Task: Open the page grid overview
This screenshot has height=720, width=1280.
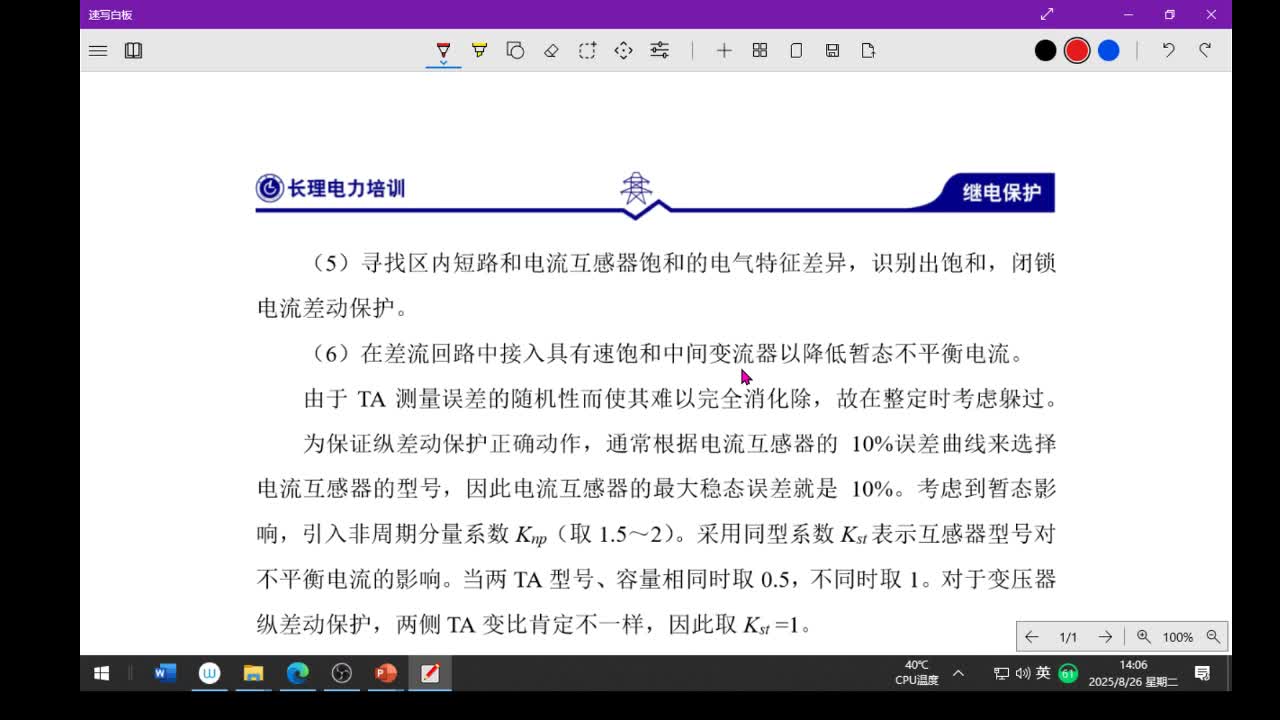Action: click(760, 50)
